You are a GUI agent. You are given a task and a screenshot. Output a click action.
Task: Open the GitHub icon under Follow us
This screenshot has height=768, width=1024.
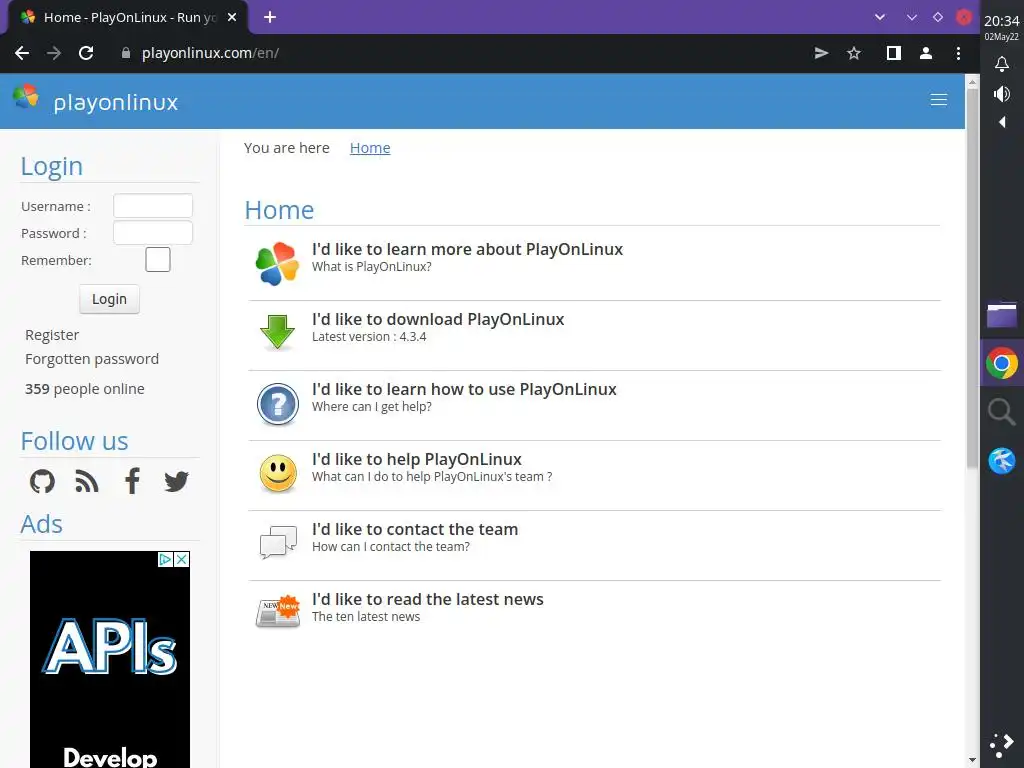42,482
